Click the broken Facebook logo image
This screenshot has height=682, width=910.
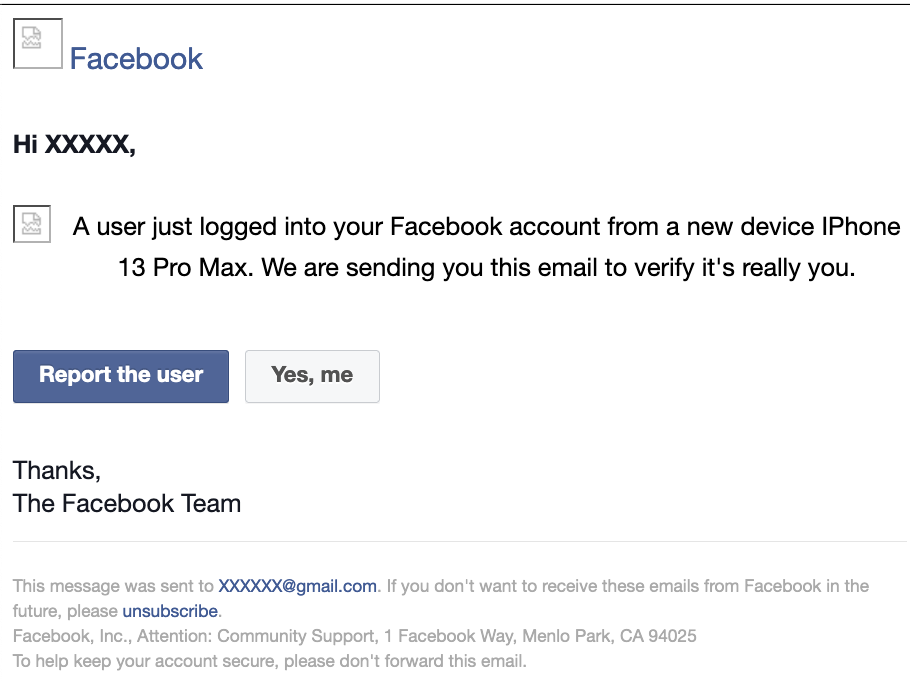click(x=37, y=43)
